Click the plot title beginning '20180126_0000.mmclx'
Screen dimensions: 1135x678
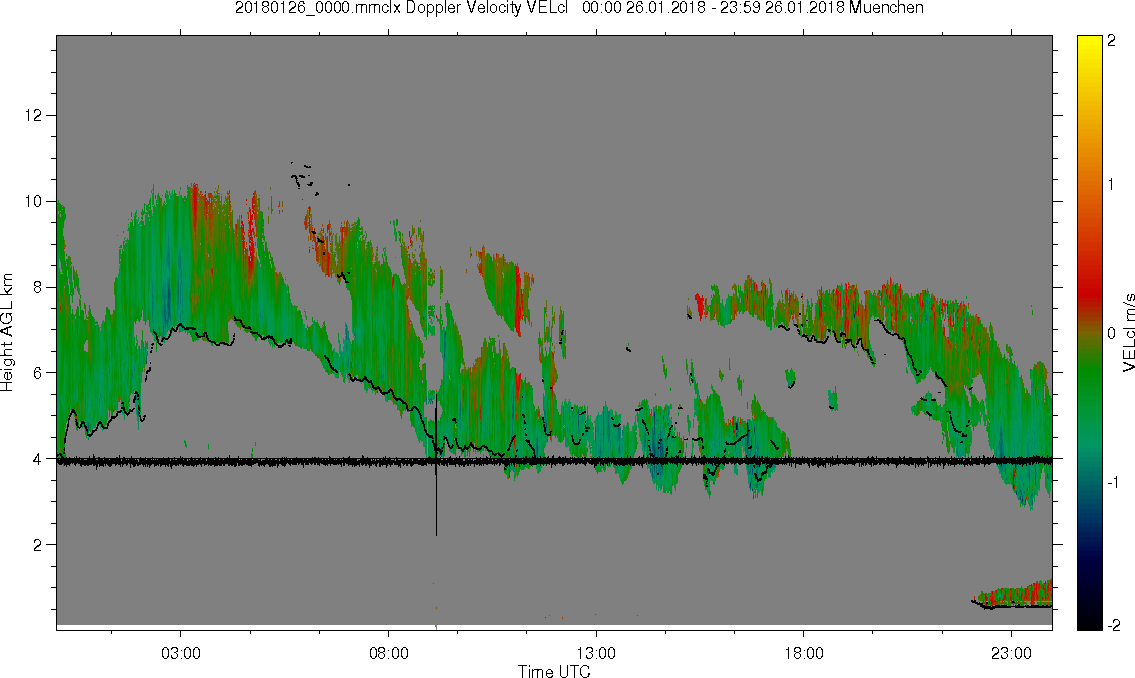click(579, 8)
